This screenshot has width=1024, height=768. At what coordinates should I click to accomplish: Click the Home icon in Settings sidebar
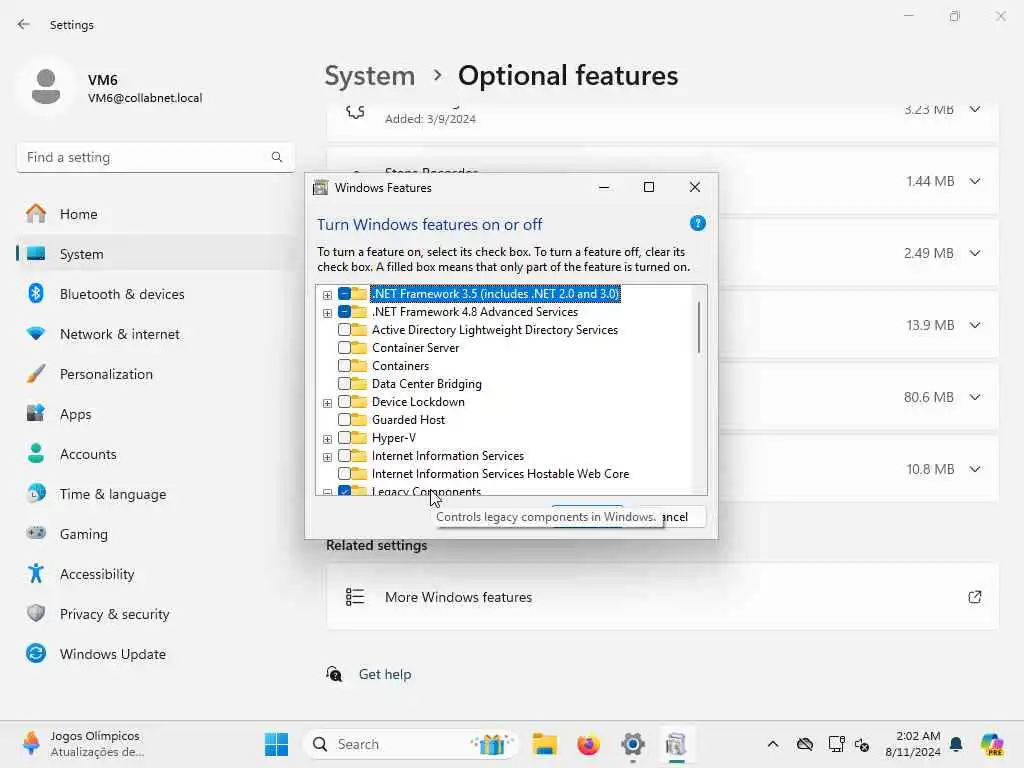click(x=36, y=214)
